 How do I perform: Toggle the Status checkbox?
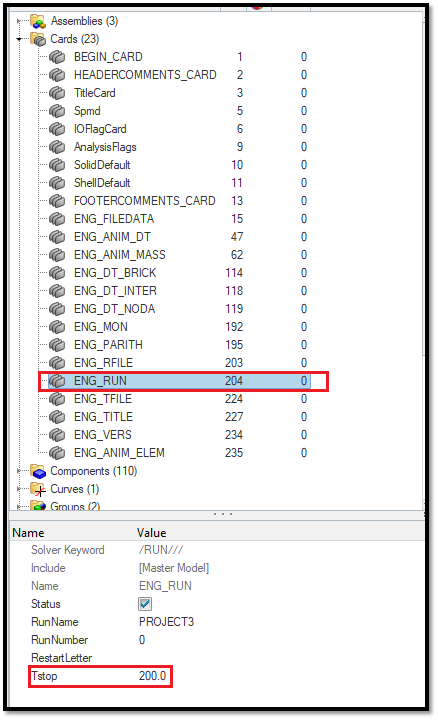[145, 604]
